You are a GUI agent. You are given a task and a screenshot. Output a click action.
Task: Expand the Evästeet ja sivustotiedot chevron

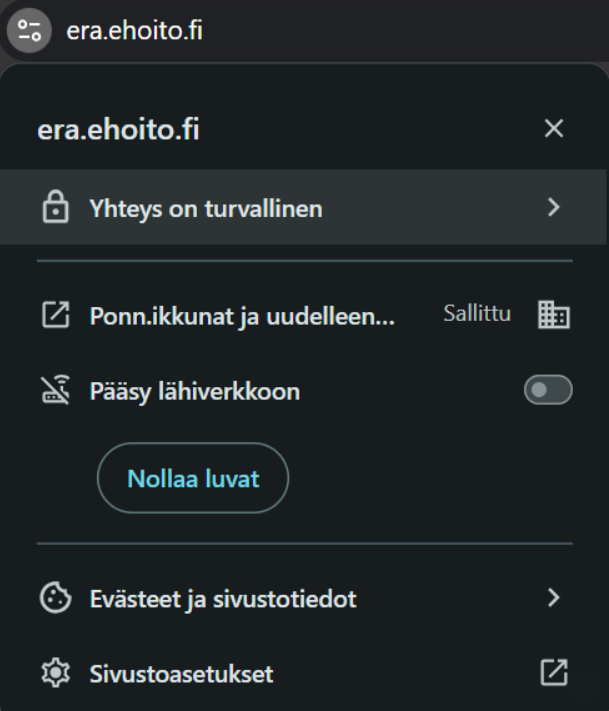[x=553, y=599]
